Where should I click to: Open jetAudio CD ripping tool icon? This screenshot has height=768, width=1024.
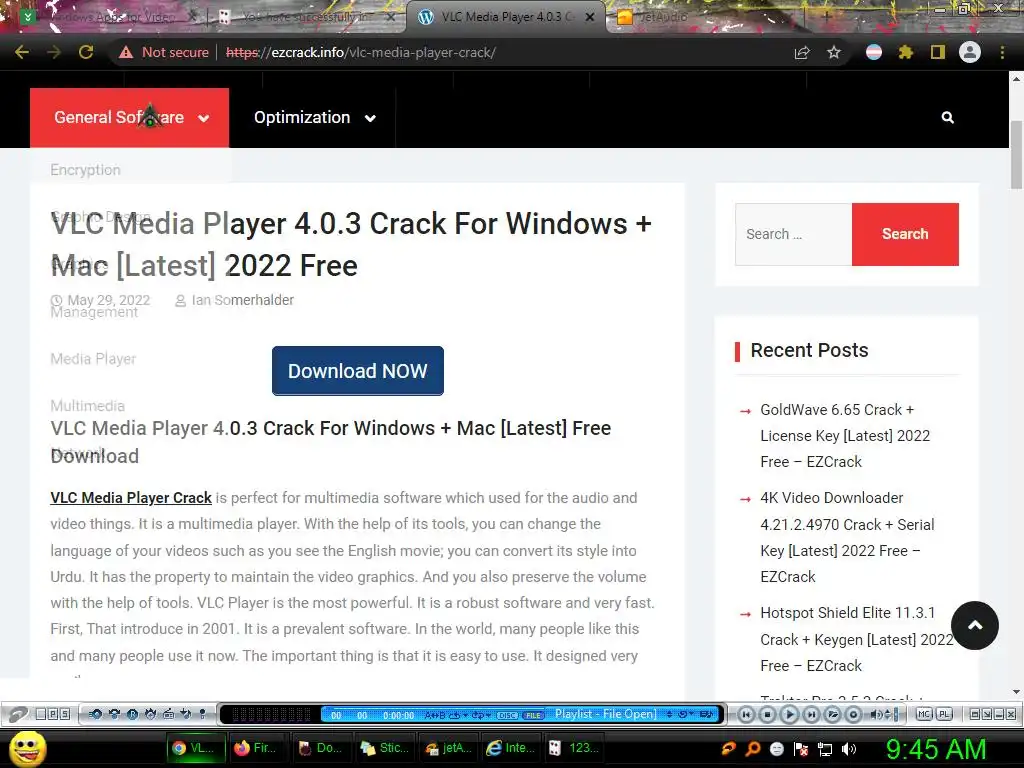pos(95,714)
